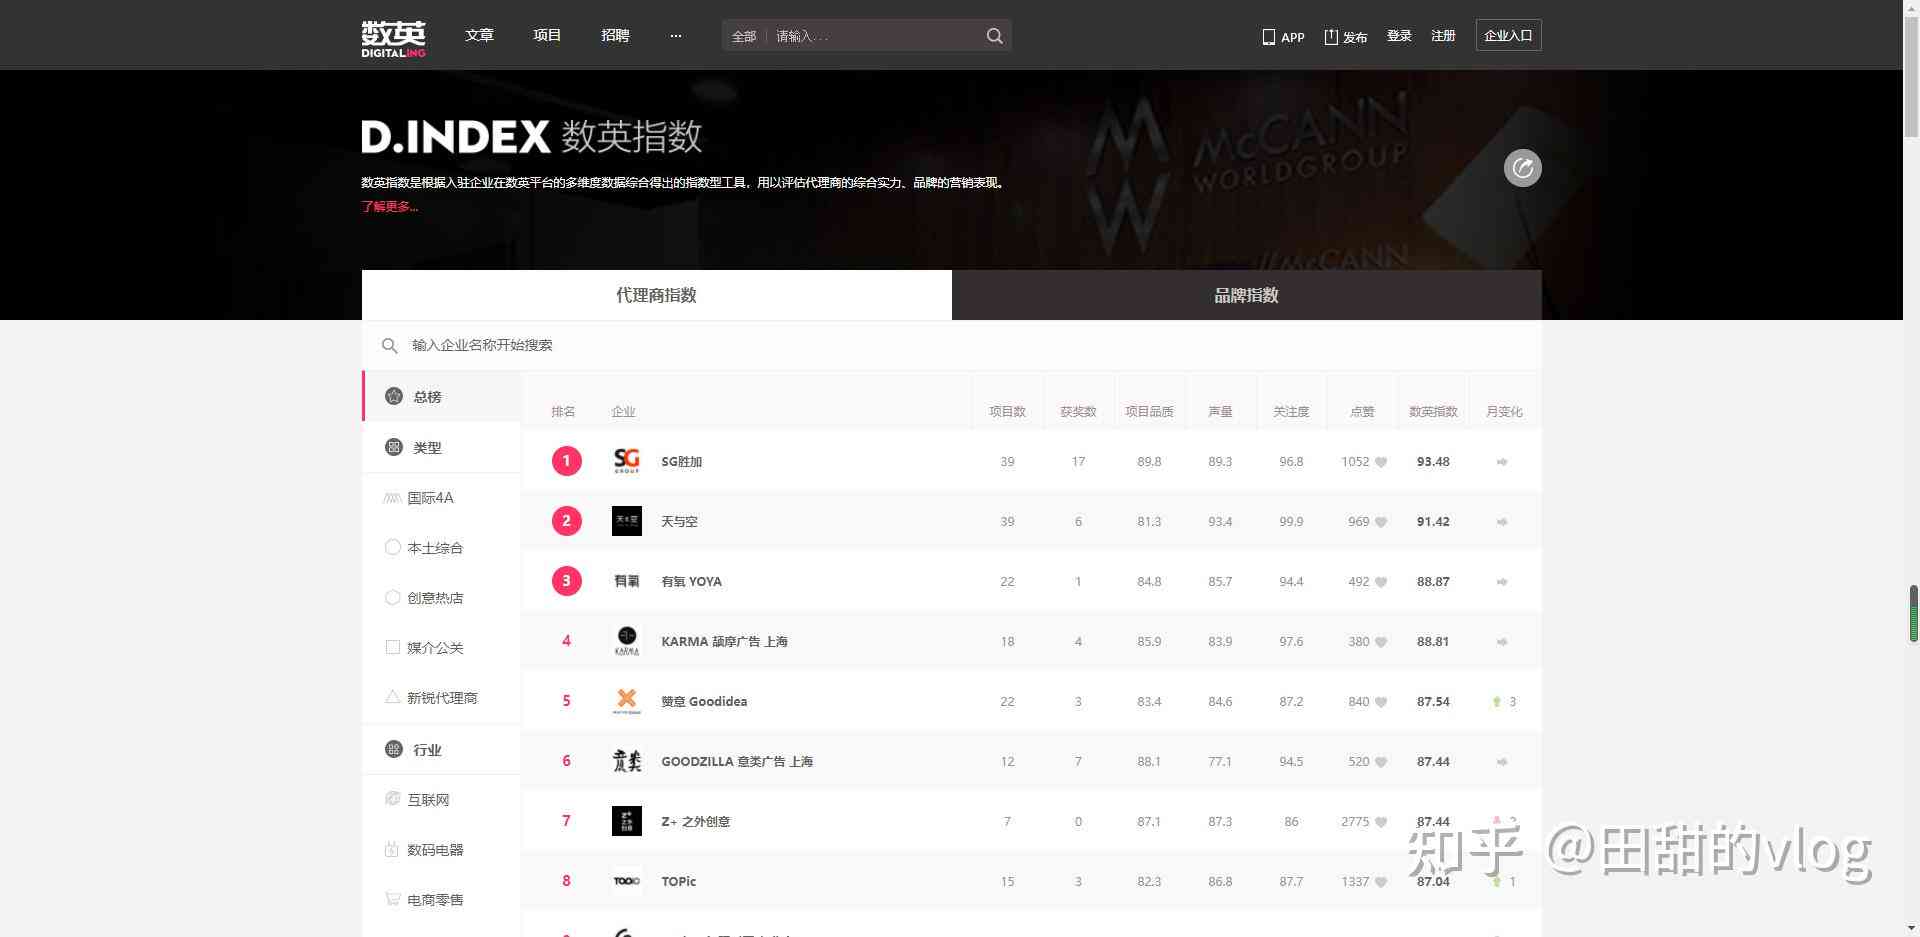The height and width of the screenshot is (937, 1920).
Task: Sort by 点赞 column header
Action: pos(1362,411)
